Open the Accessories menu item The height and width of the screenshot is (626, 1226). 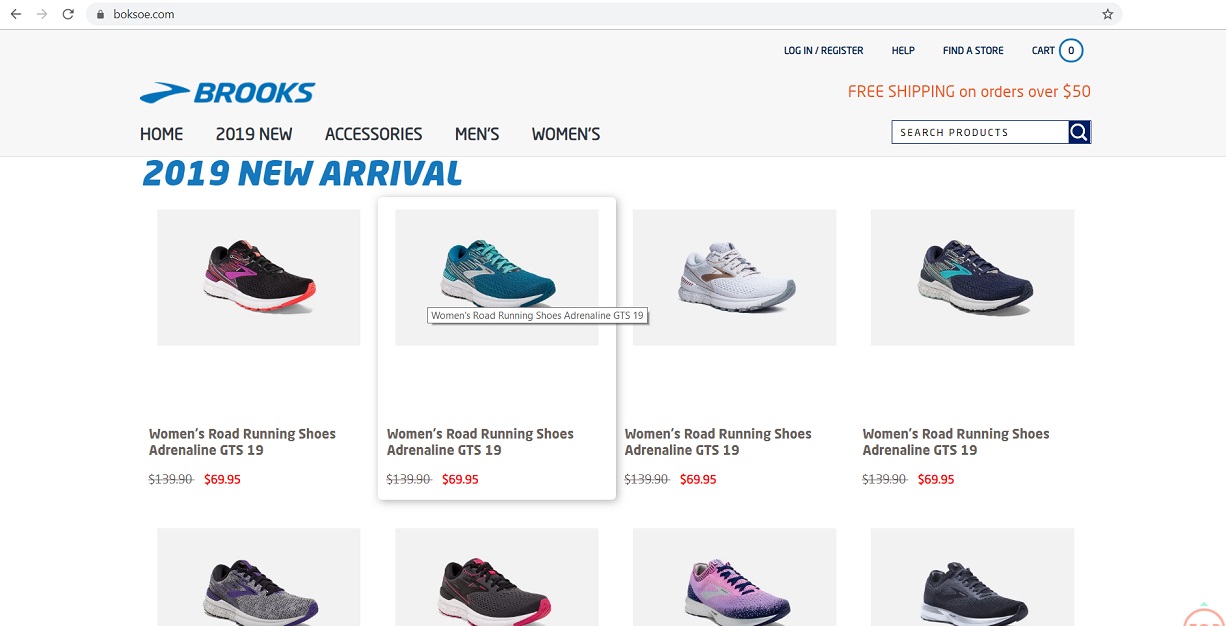coord(374,134)
